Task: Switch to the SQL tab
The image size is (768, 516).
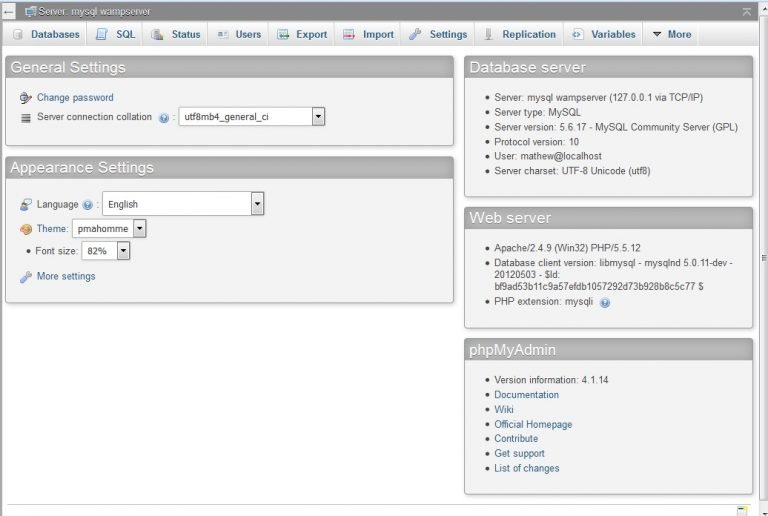Action: (x=115, y=34)
